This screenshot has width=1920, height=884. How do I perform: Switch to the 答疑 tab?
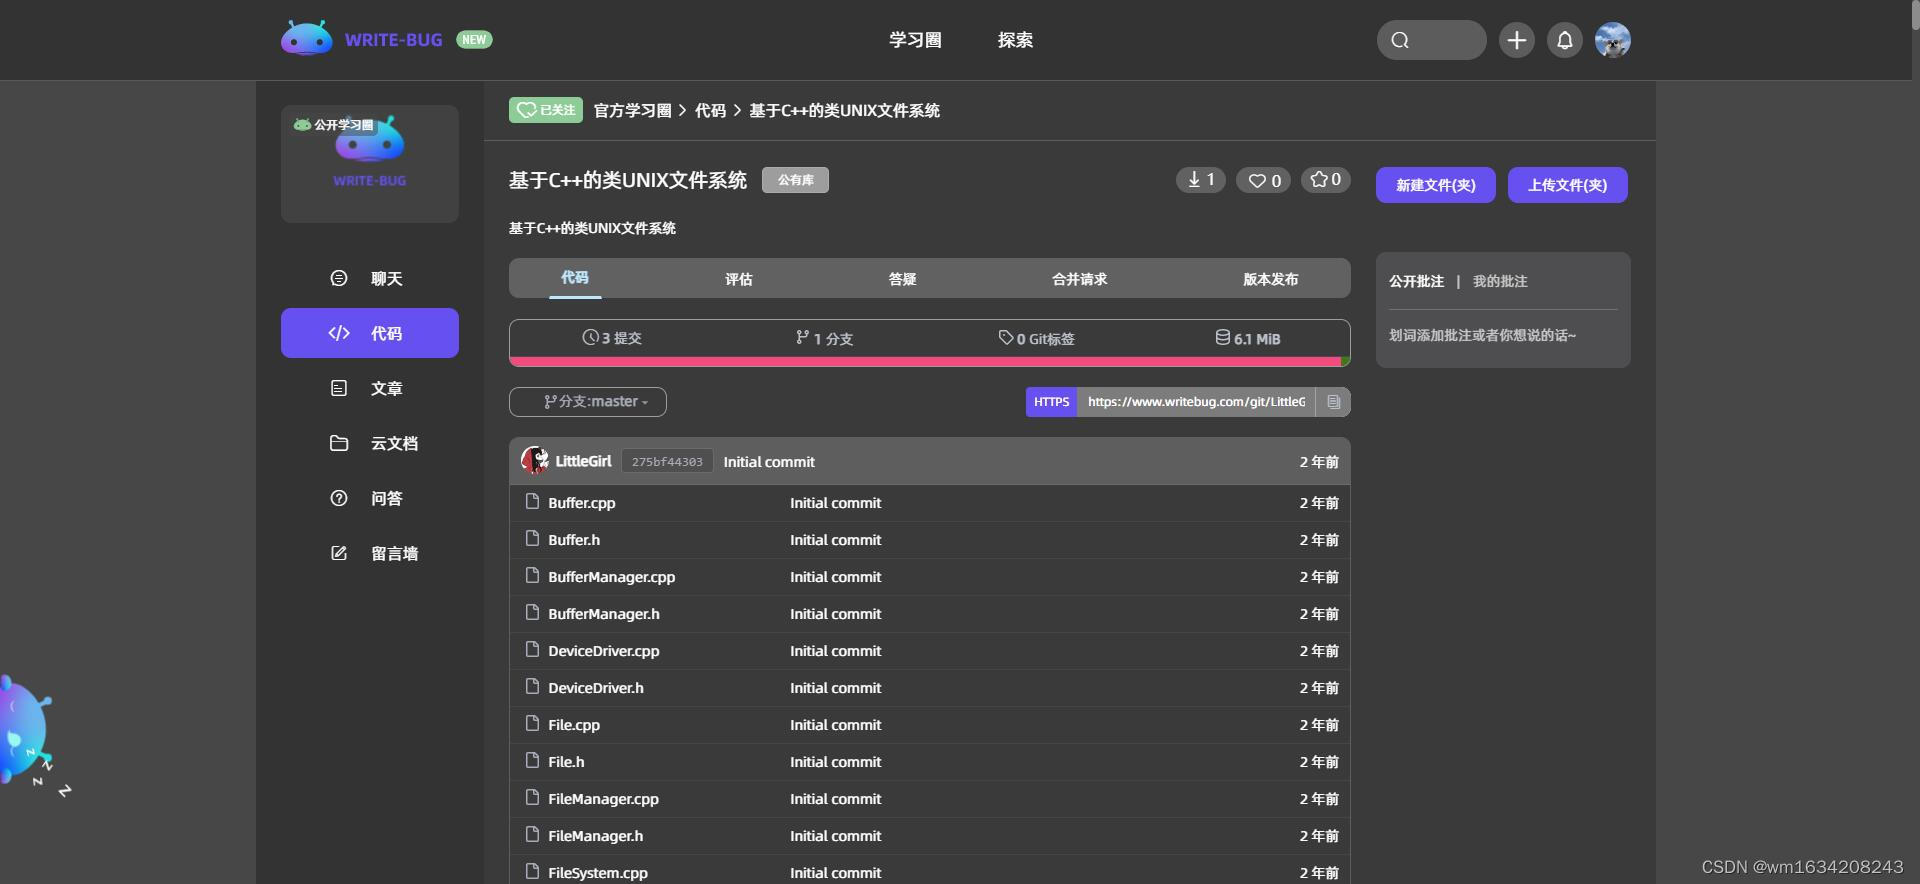pos(903,279)
